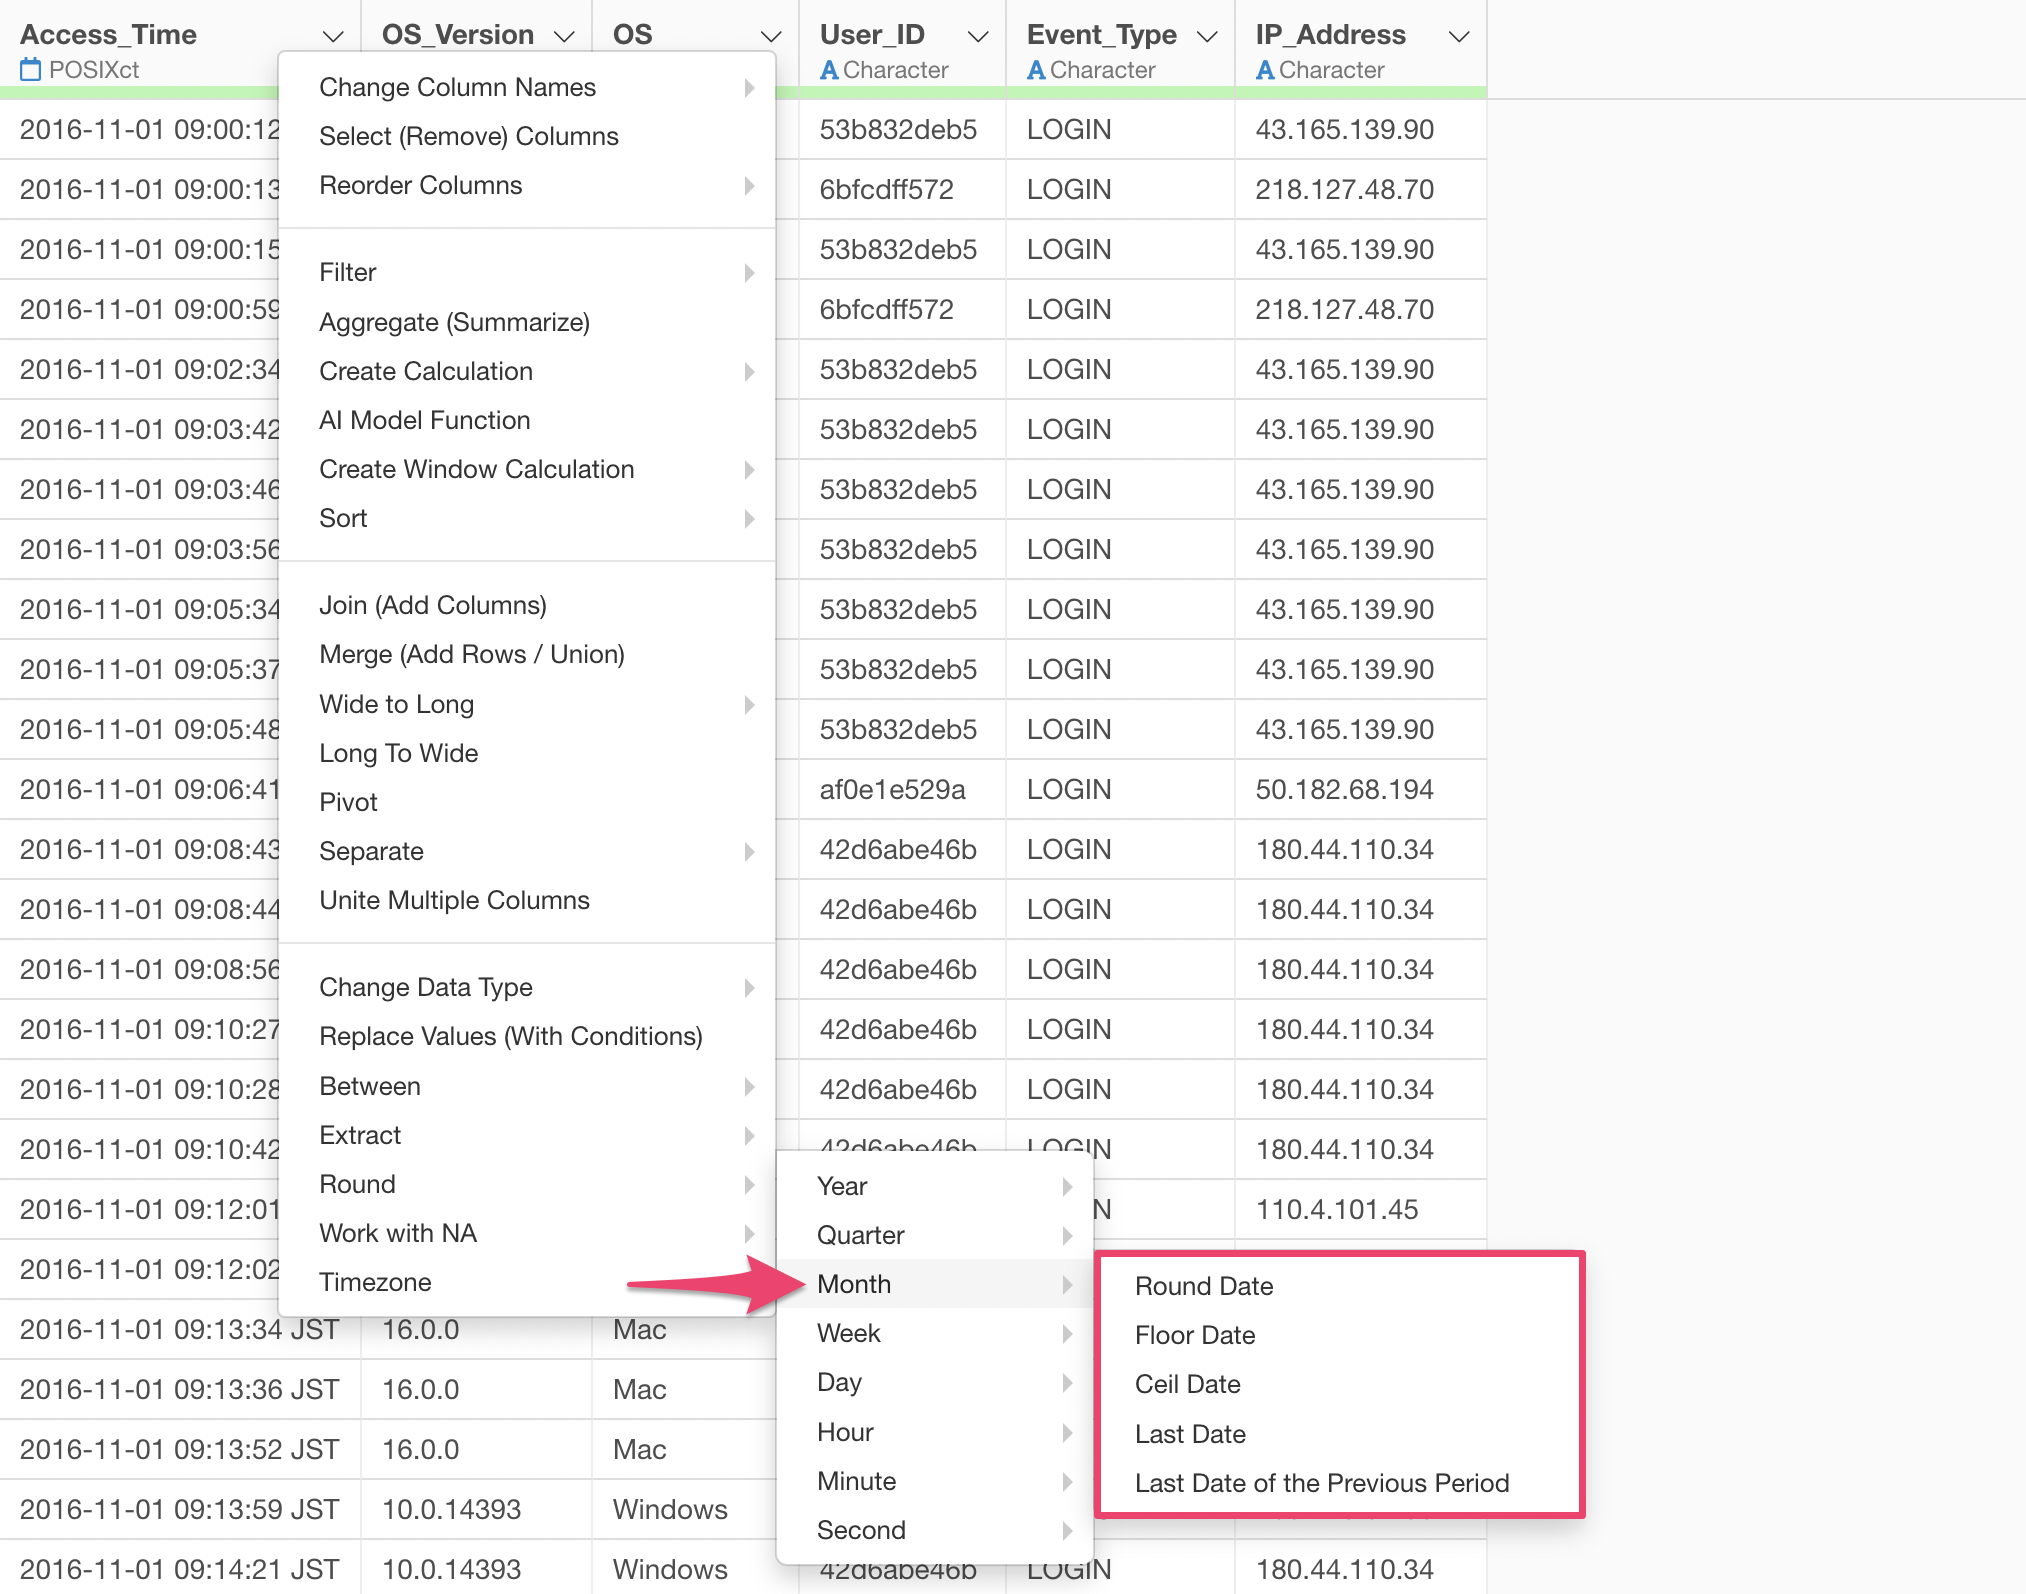Click Select (Remove) Columns entry
Screen dimensions: 2026x1594
pyautogui.click(x=468, y=136)
